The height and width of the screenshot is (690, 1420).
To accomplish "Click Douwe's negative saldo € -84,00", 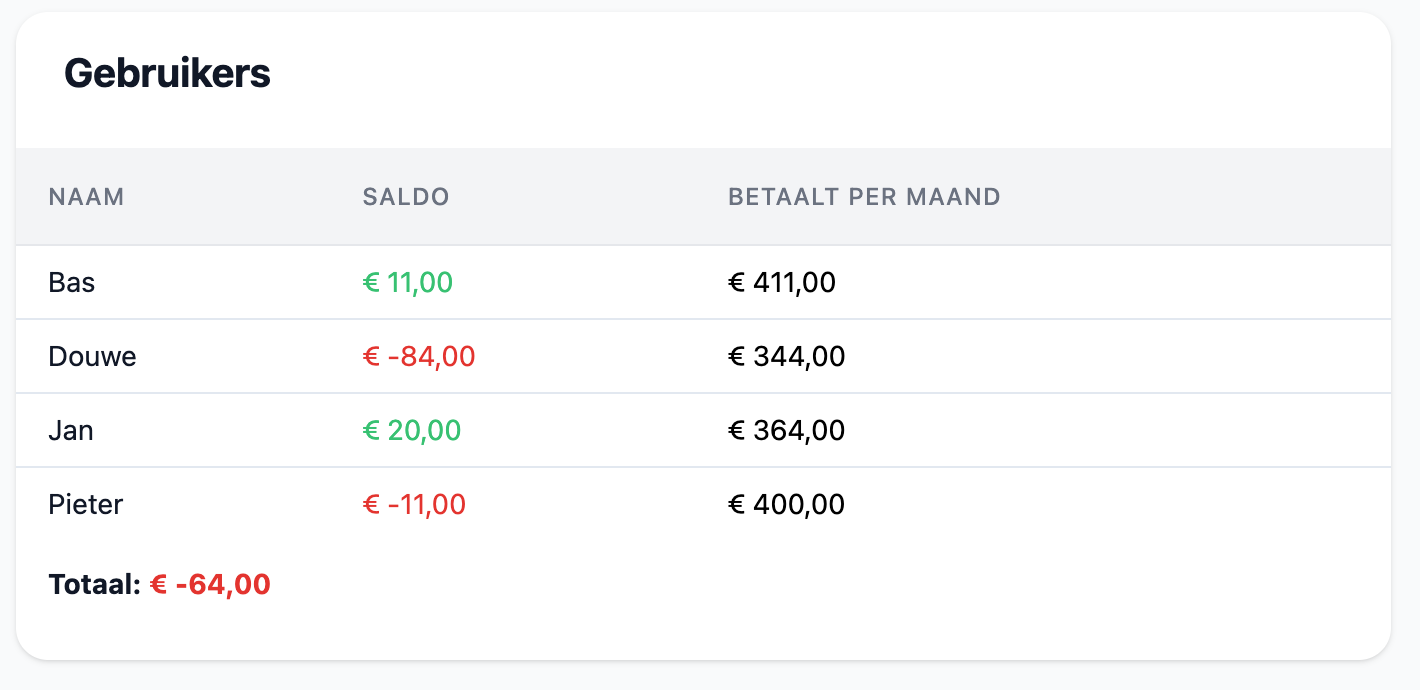I will (x=418, y=356).
